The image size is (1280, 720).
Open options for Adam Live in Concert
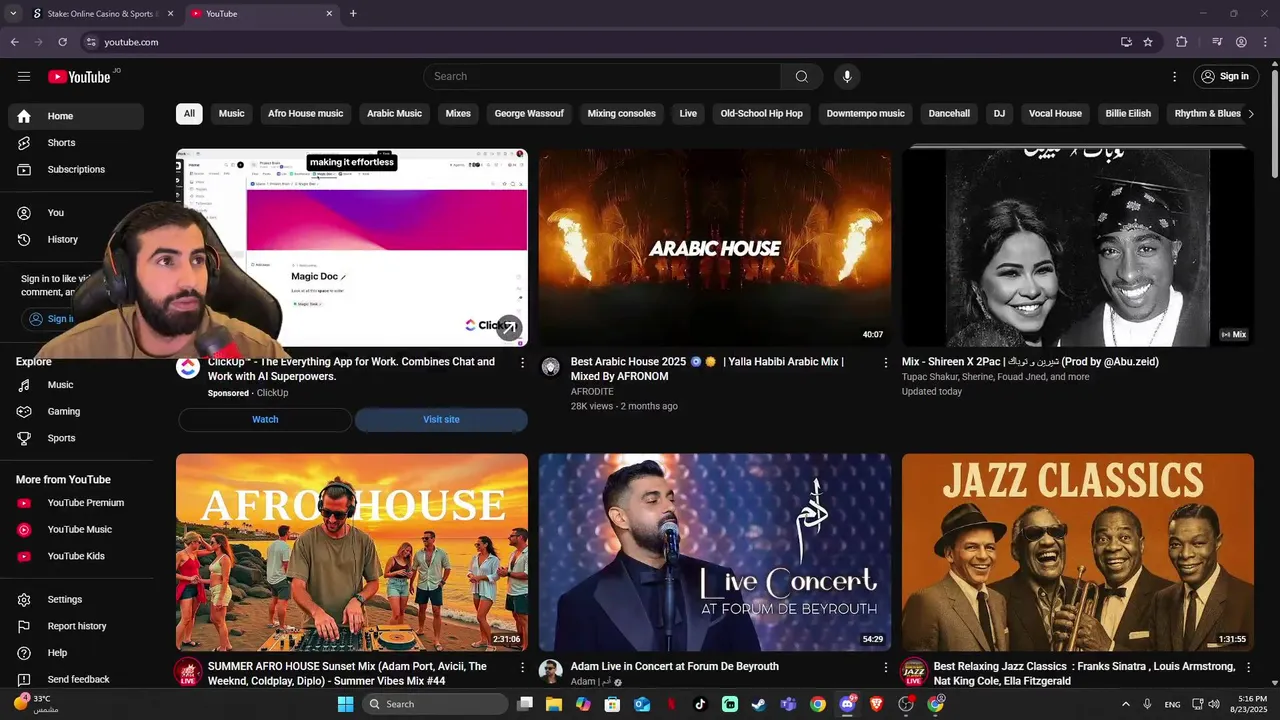point(885,667)
